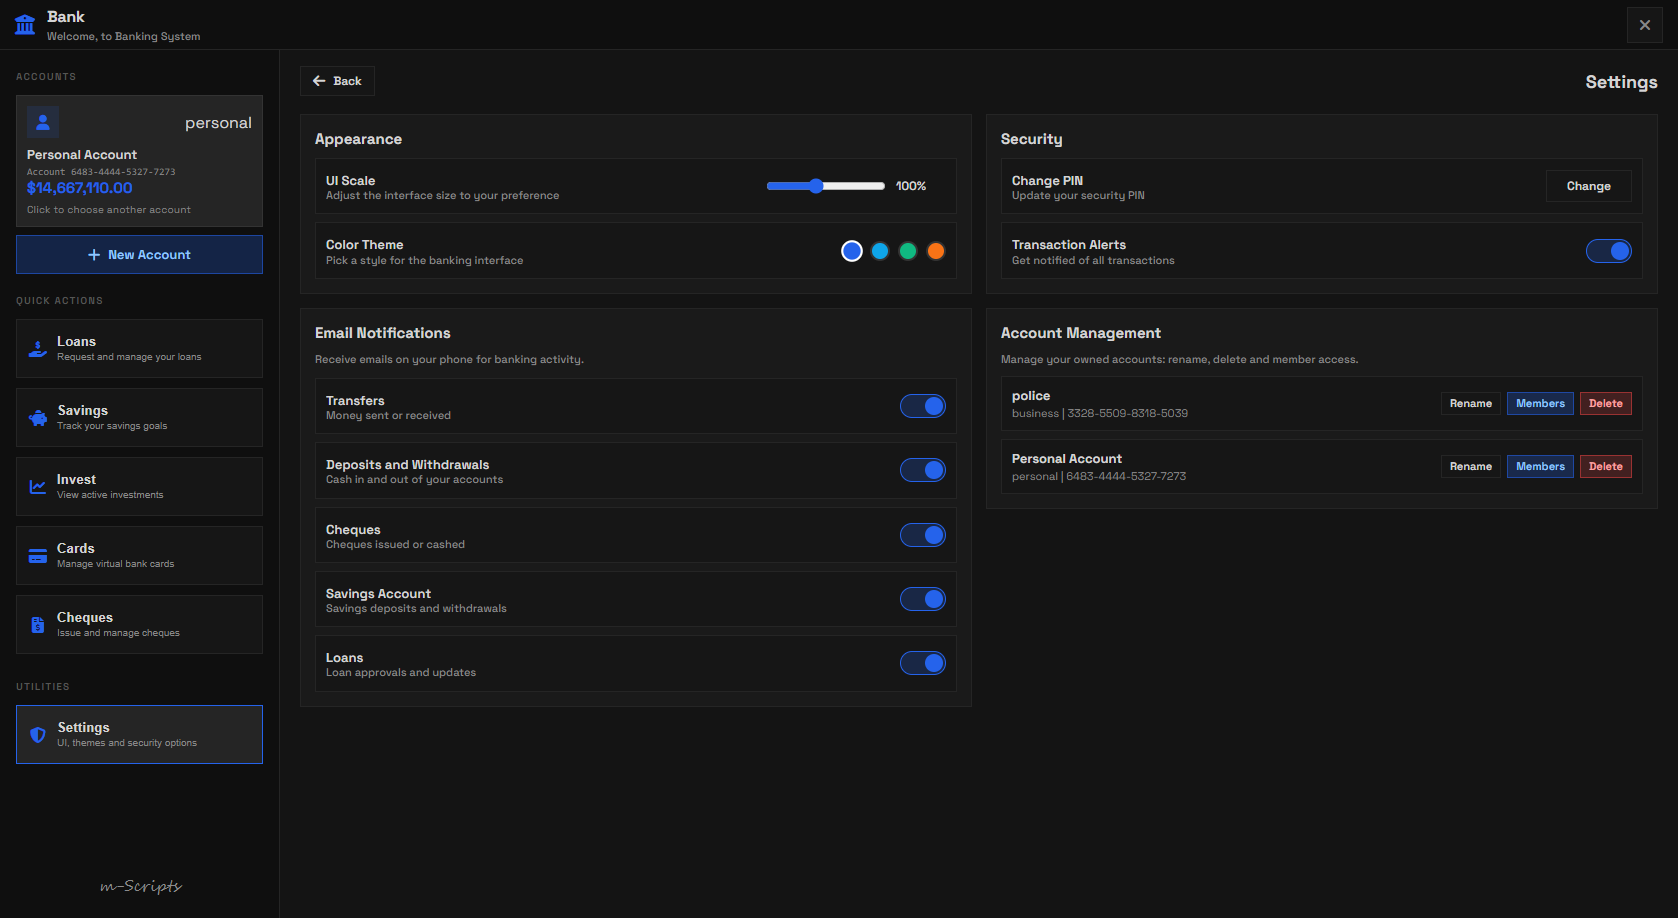Click the back arrow icon

pos(319,81)
